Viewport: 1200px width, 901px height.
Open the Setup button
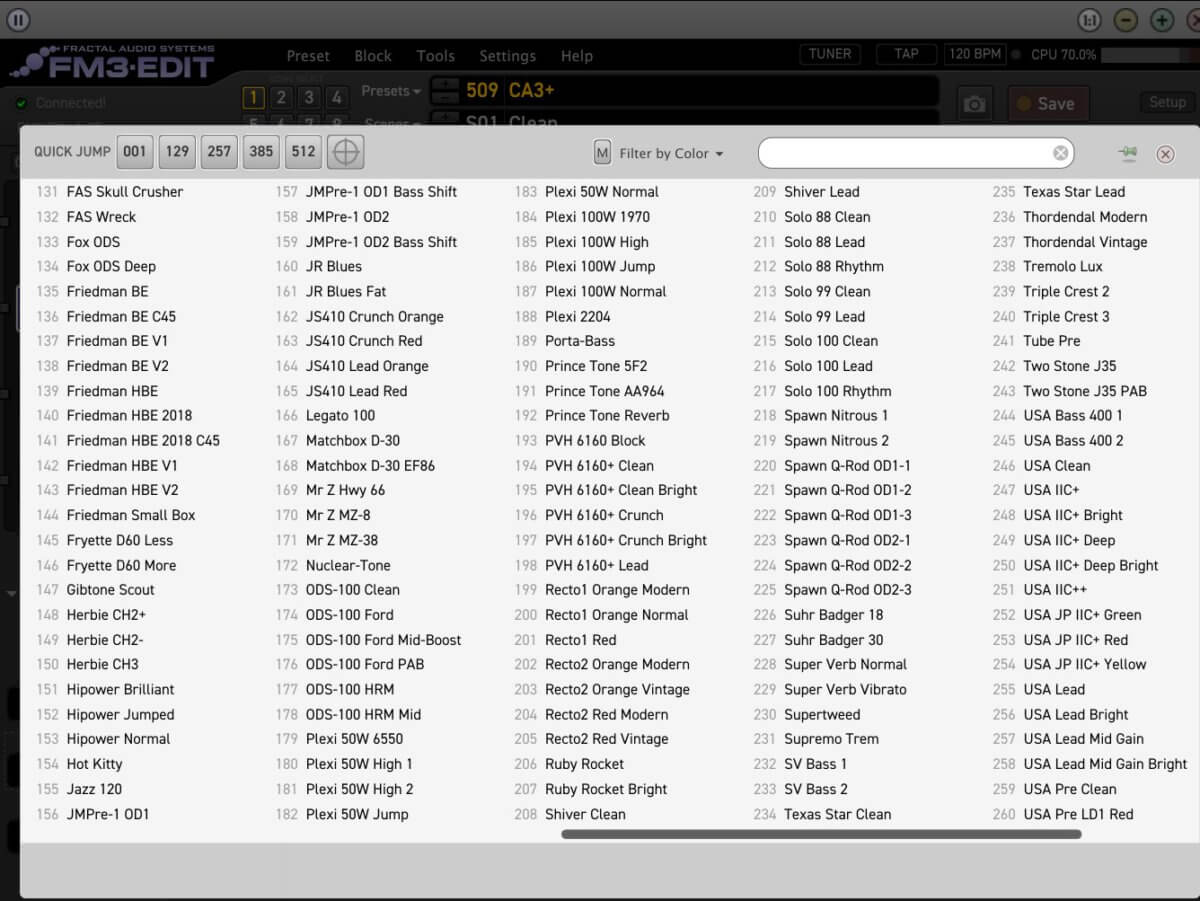[1167, 102]
